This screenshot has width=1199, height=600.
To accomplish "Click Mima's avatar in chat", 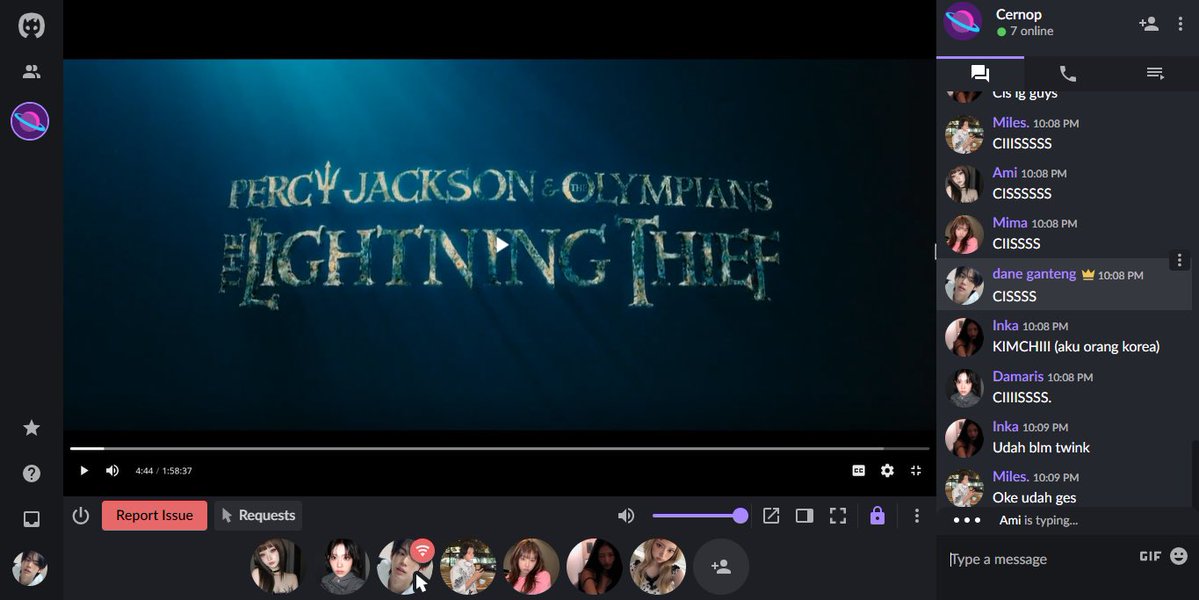I will point(963,235).
